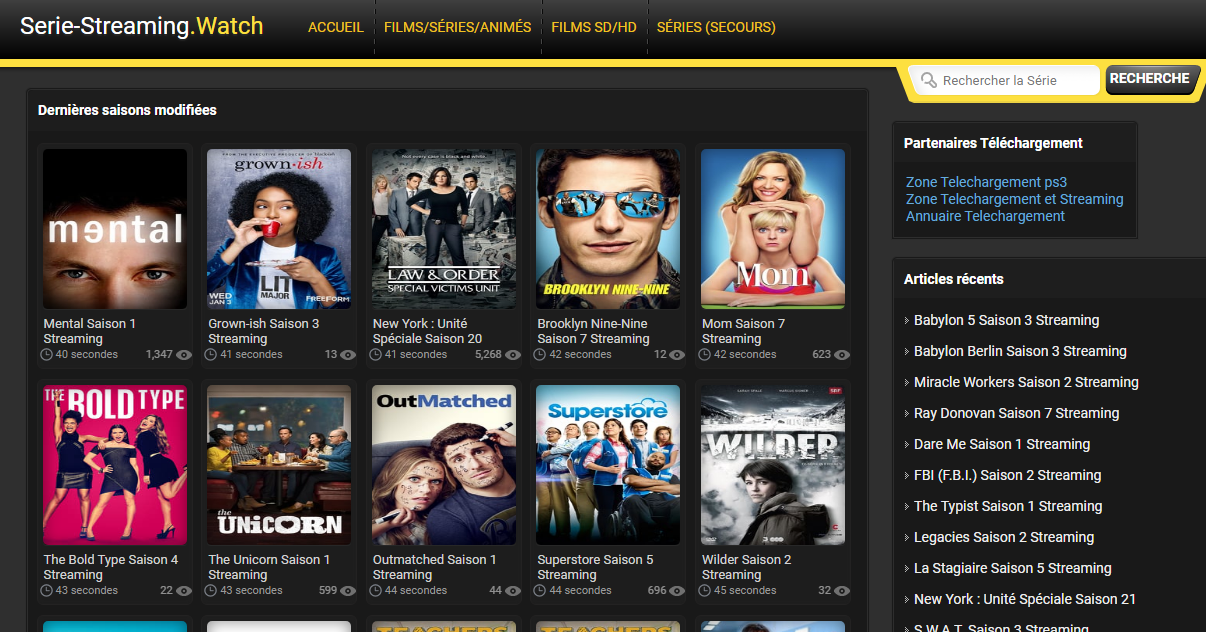Open the SÉRIES (SECOURS) menu item

coord(716,28)
